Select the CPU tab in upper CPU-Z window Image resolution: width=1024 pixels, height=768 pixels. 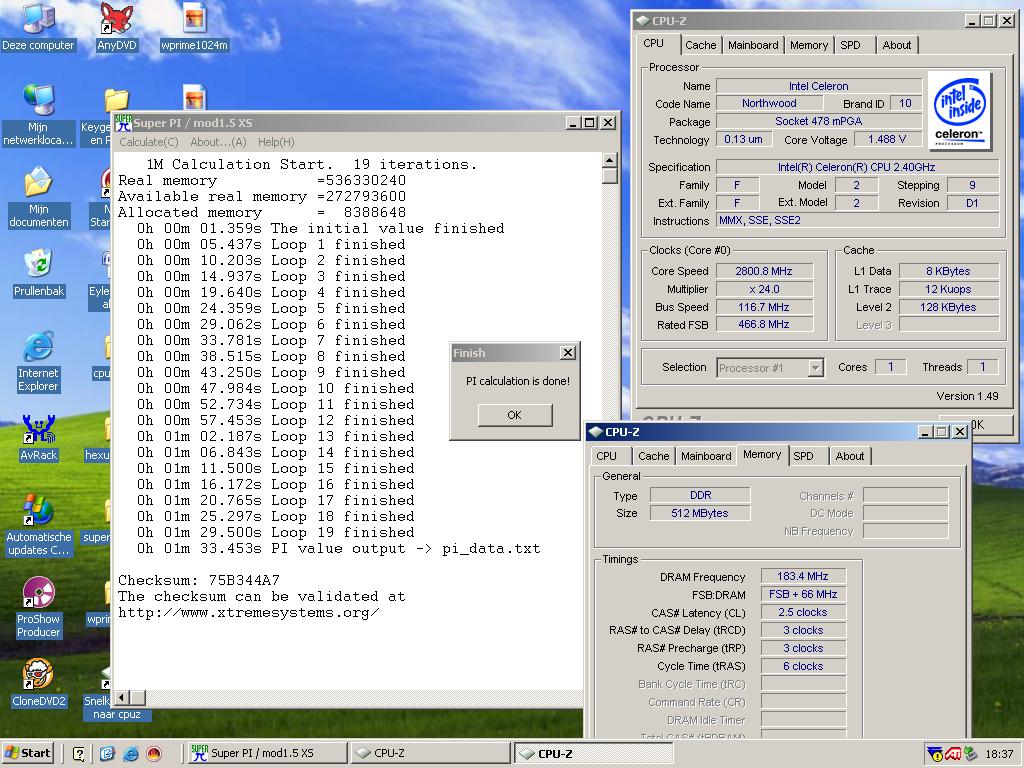(653, 43)
